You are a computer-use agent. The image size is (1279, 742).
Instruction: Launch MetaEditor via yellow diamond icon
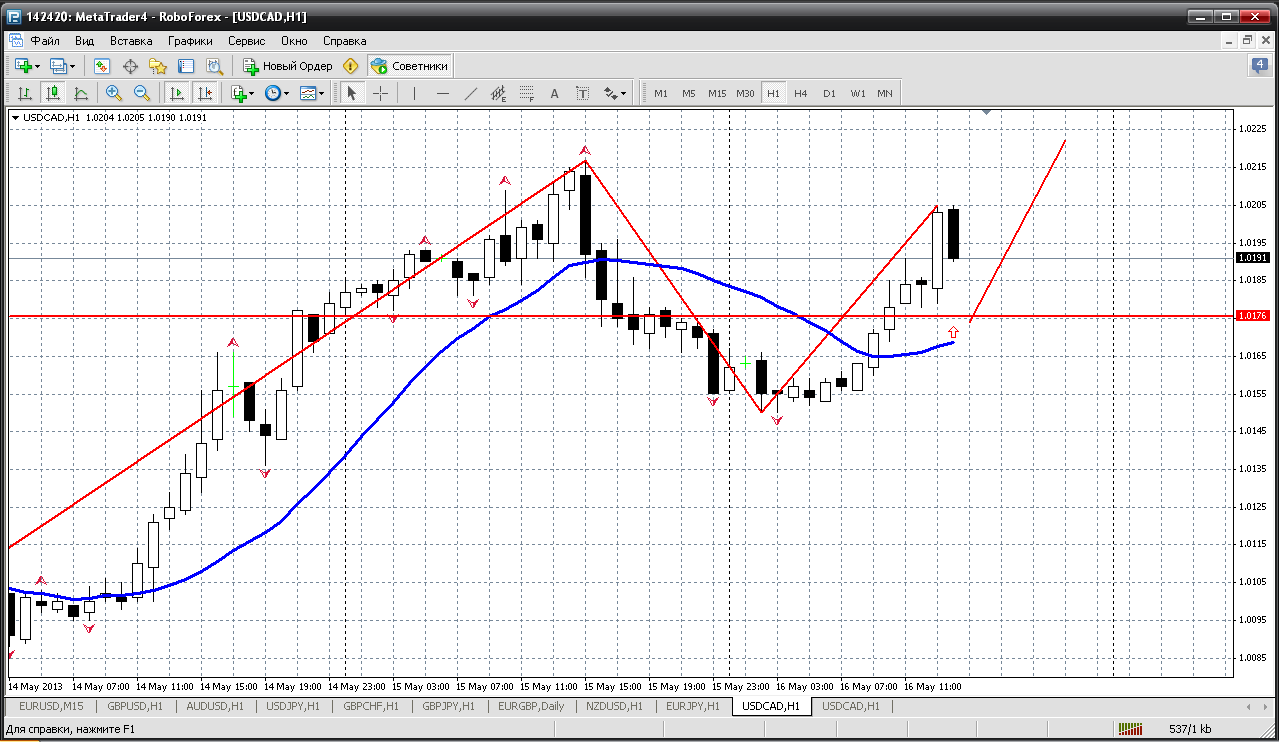point(350,66)
